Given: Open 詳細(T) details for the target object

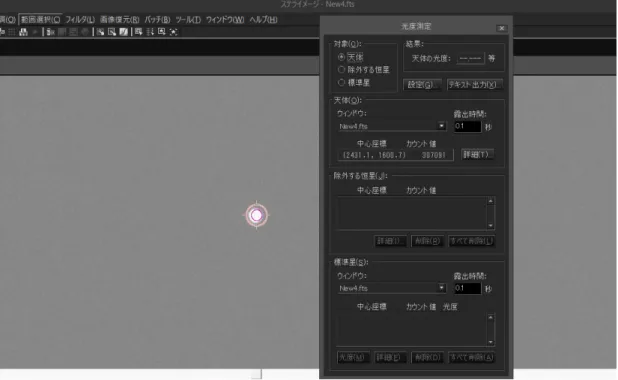Looking at the screenshot, I should pyautogui.click(x=477, y=155).
